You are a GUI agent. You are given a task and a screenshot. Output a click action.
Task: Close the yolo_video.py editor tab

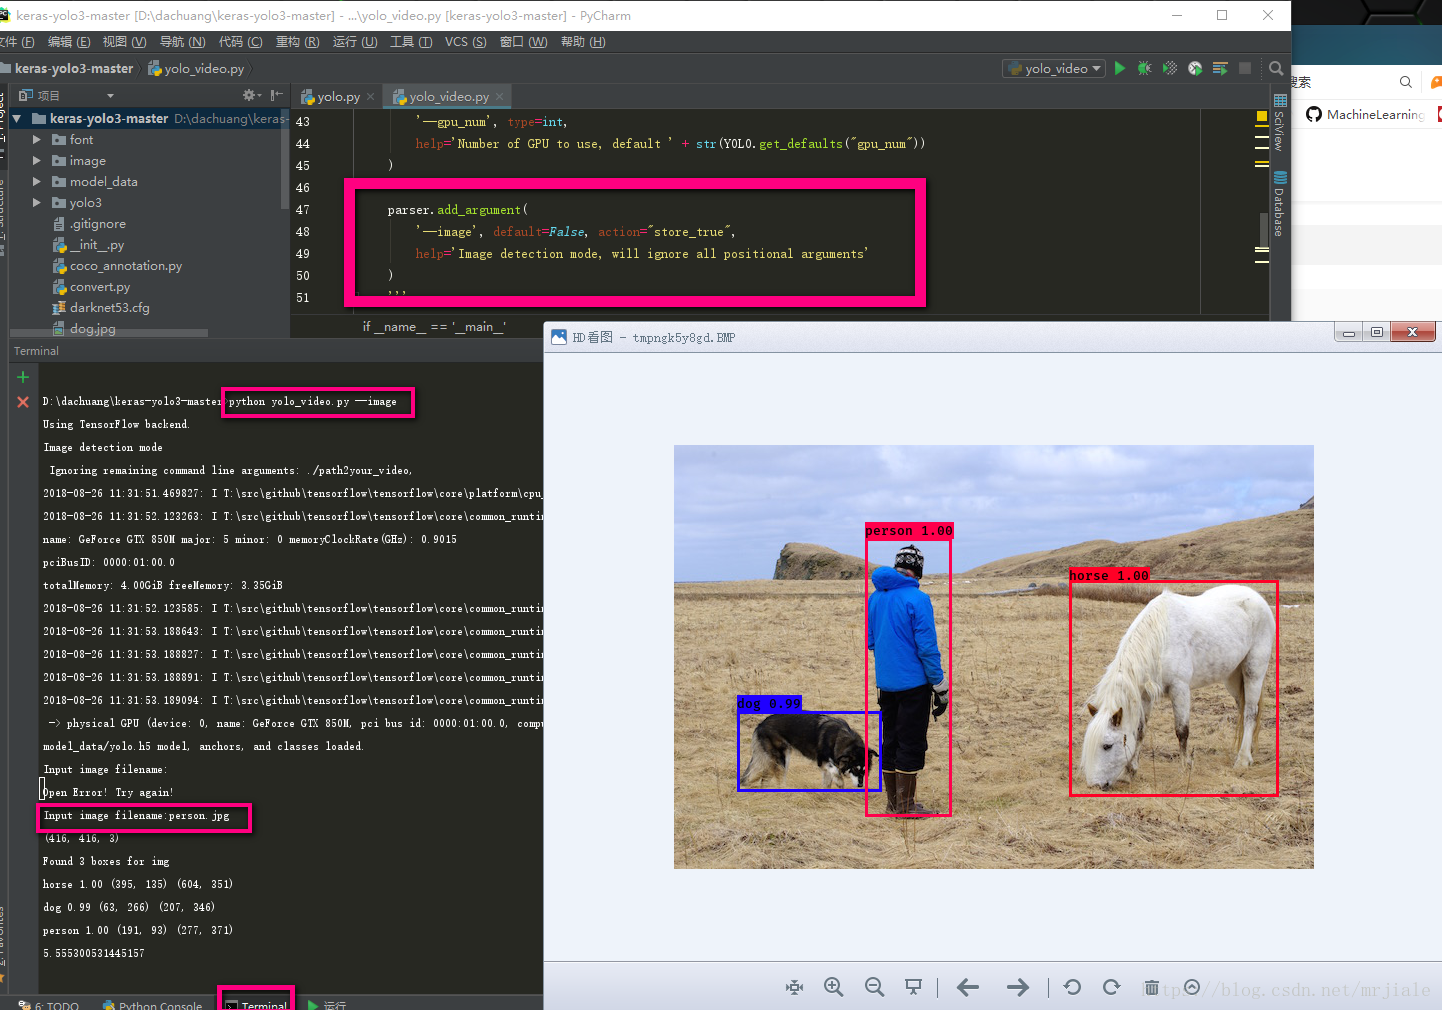tap(500, 97)
